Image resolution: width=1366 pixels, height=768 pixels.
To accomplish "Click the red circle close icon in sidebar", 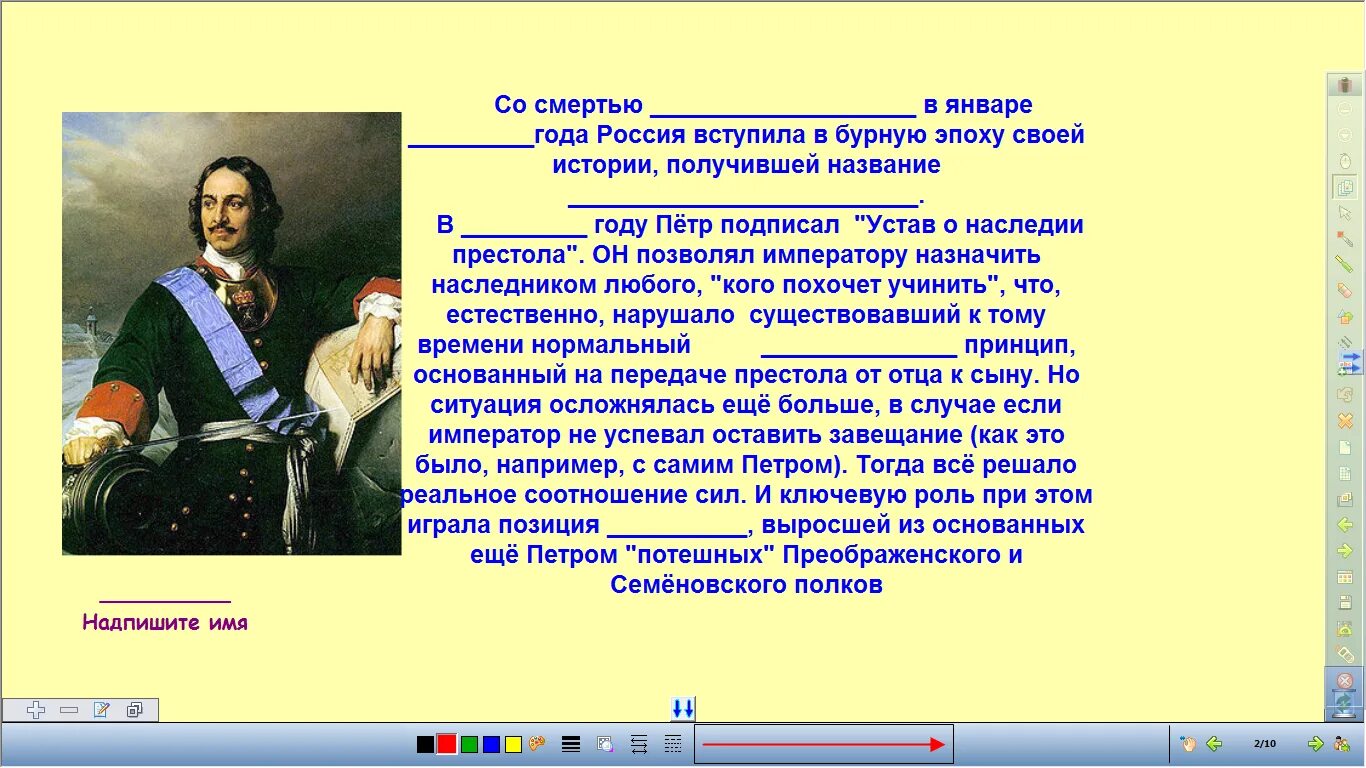I will point(1345,681).
